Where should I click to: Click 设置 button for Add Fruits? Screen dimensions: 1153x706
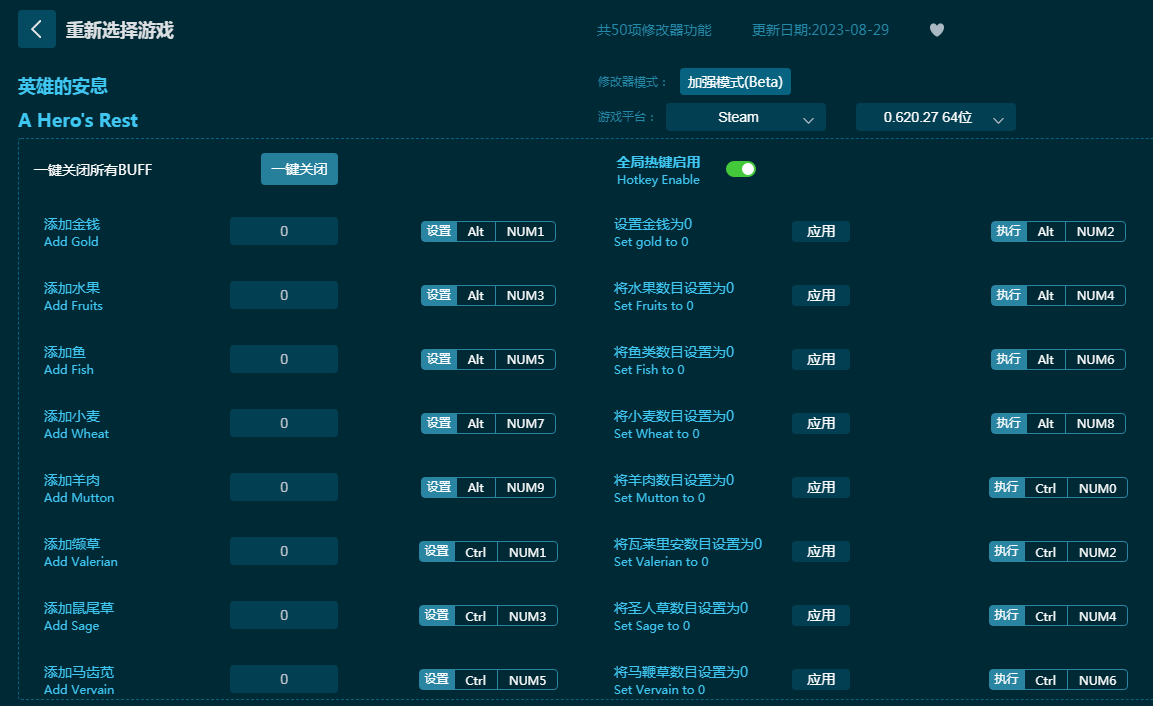point(439,295)
